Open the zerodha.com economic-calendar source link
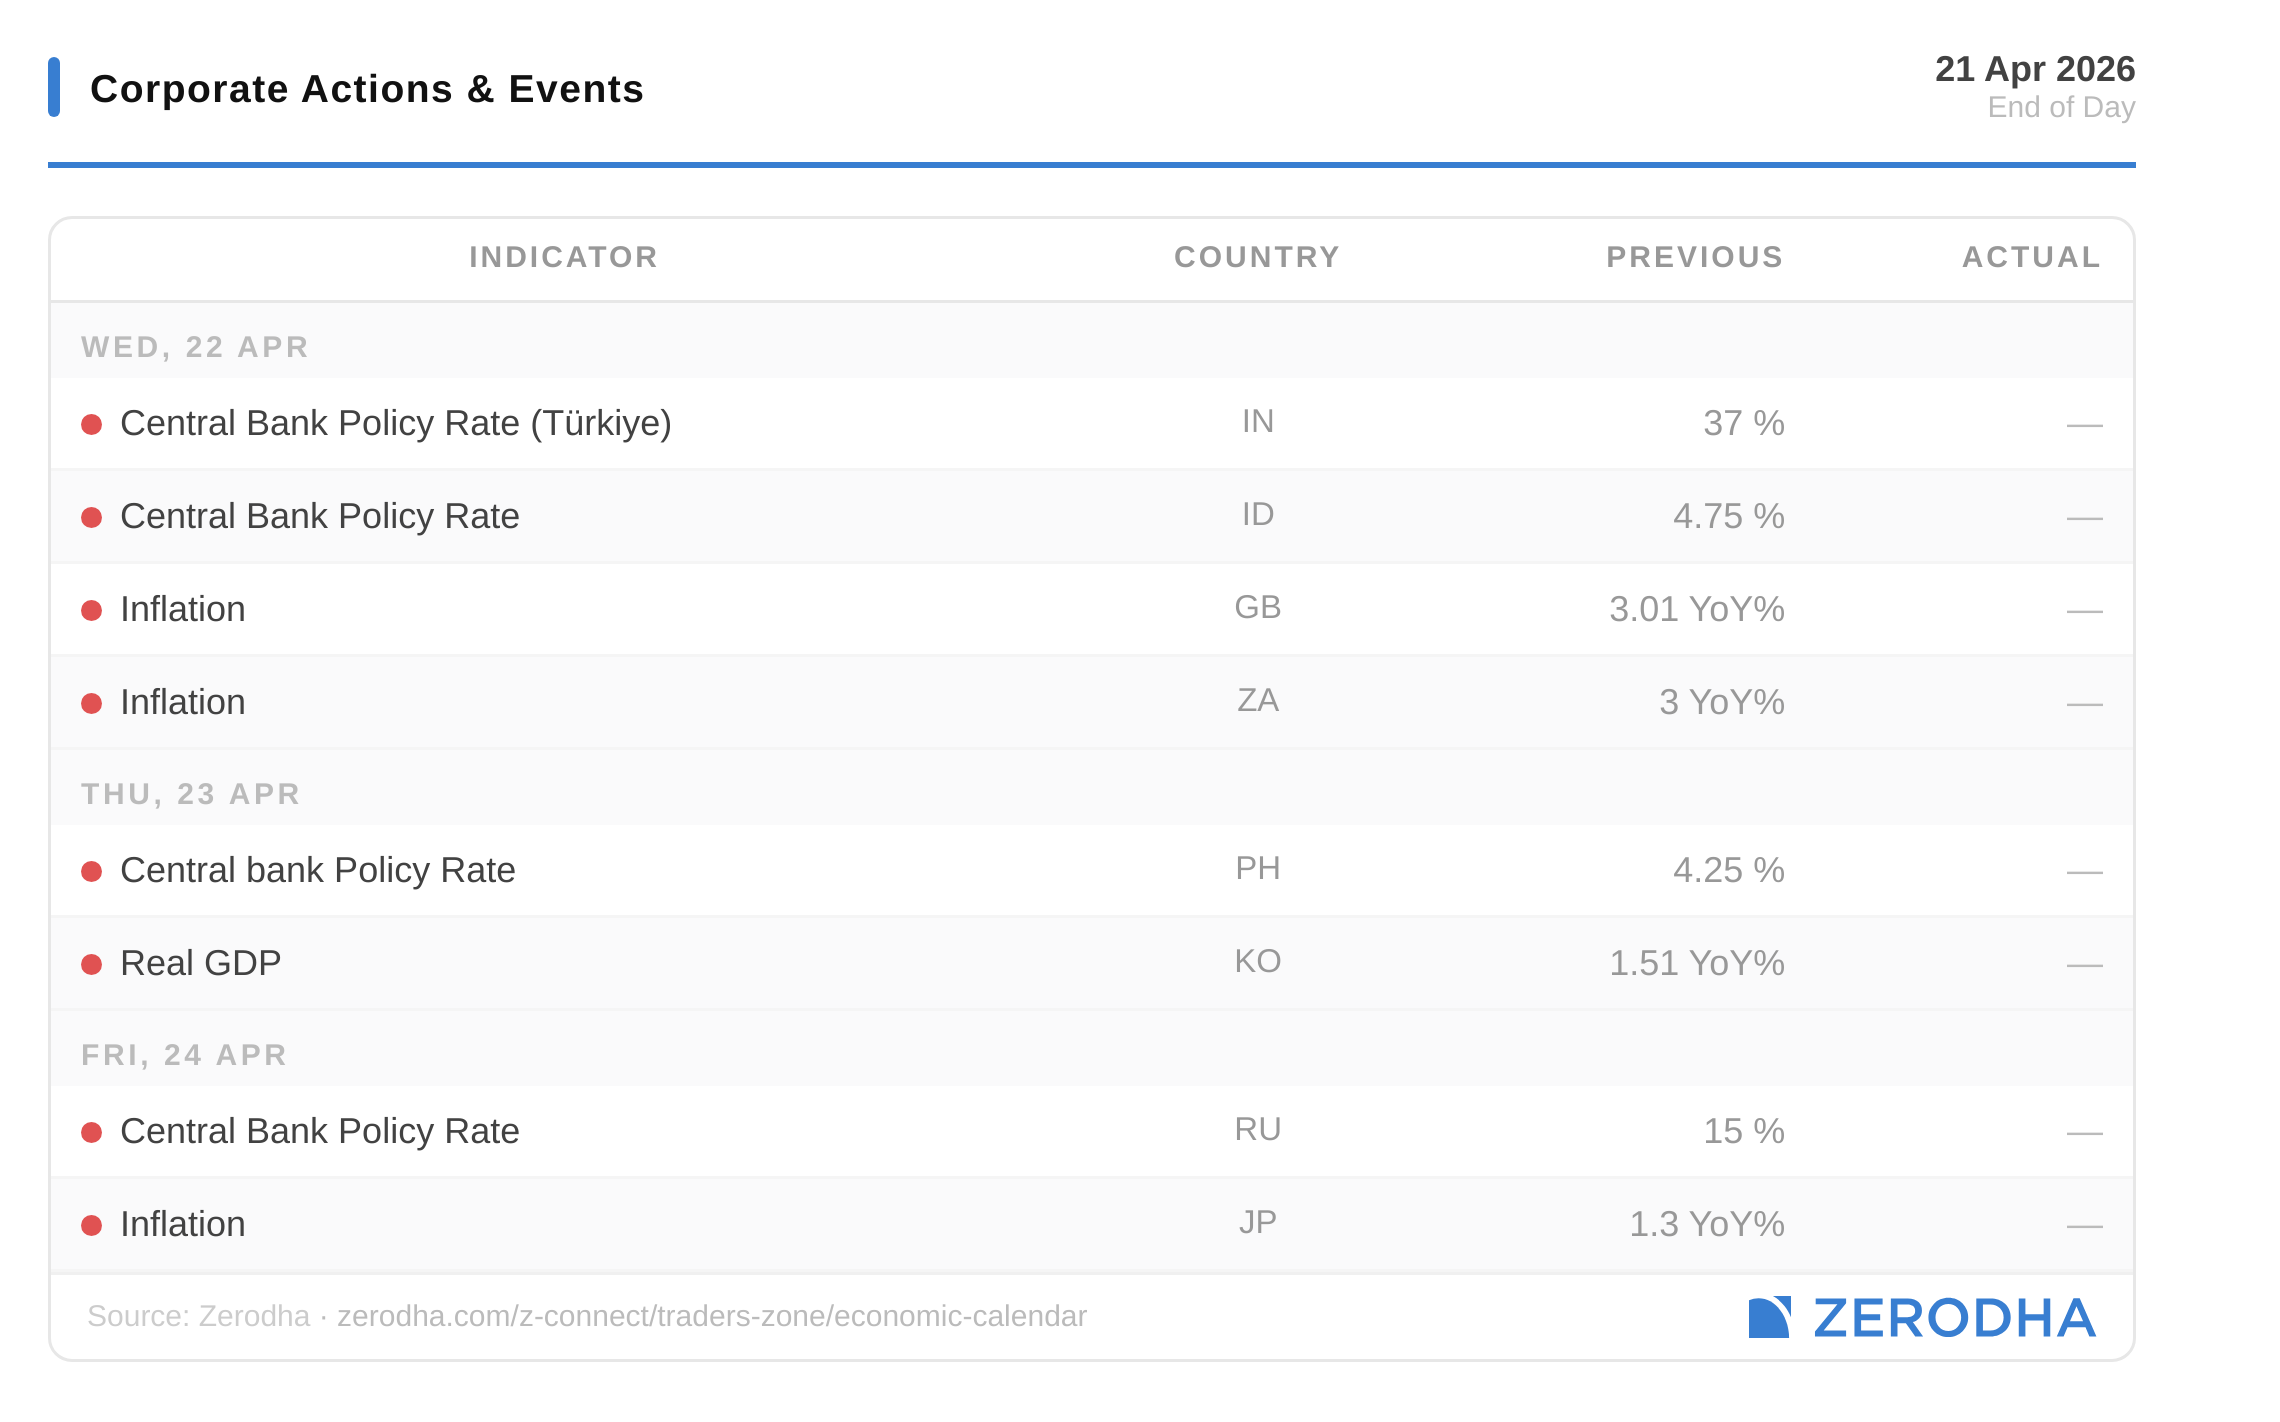2280x1422 pixels. (711, 1316)
